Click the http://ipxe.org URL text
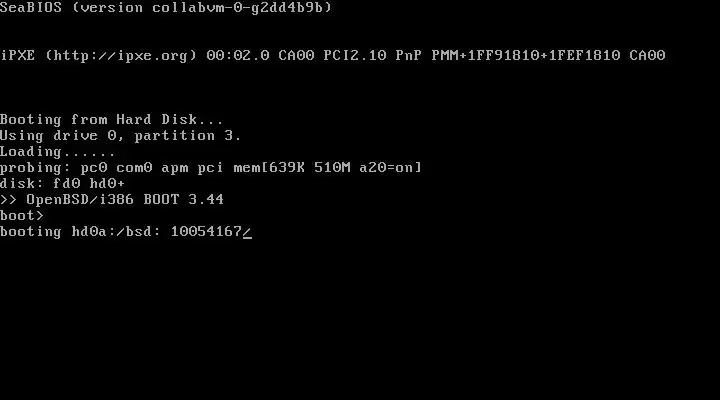The image size is (720, 400). pyautogui.click(x=121, y=56)
